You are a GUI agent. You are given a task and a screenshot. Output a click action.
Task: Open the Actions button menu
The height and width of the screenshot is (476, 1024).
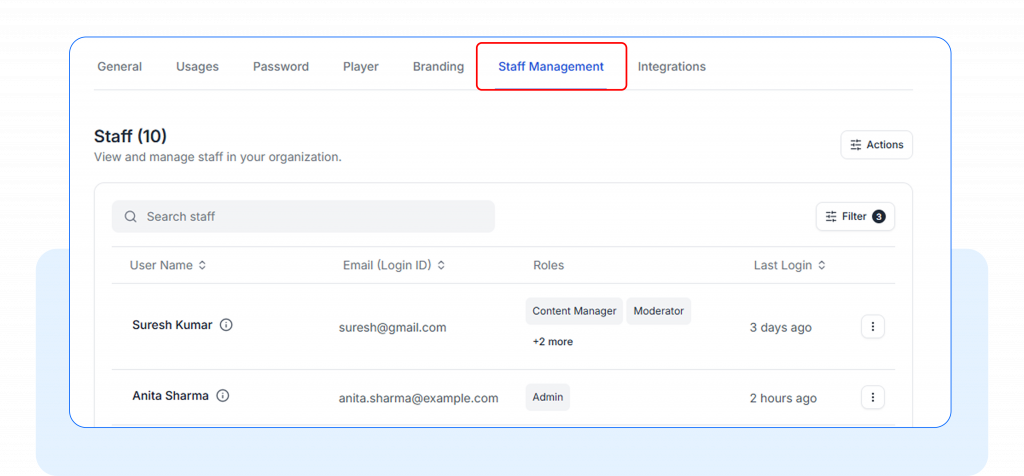[x=876, y=145]
